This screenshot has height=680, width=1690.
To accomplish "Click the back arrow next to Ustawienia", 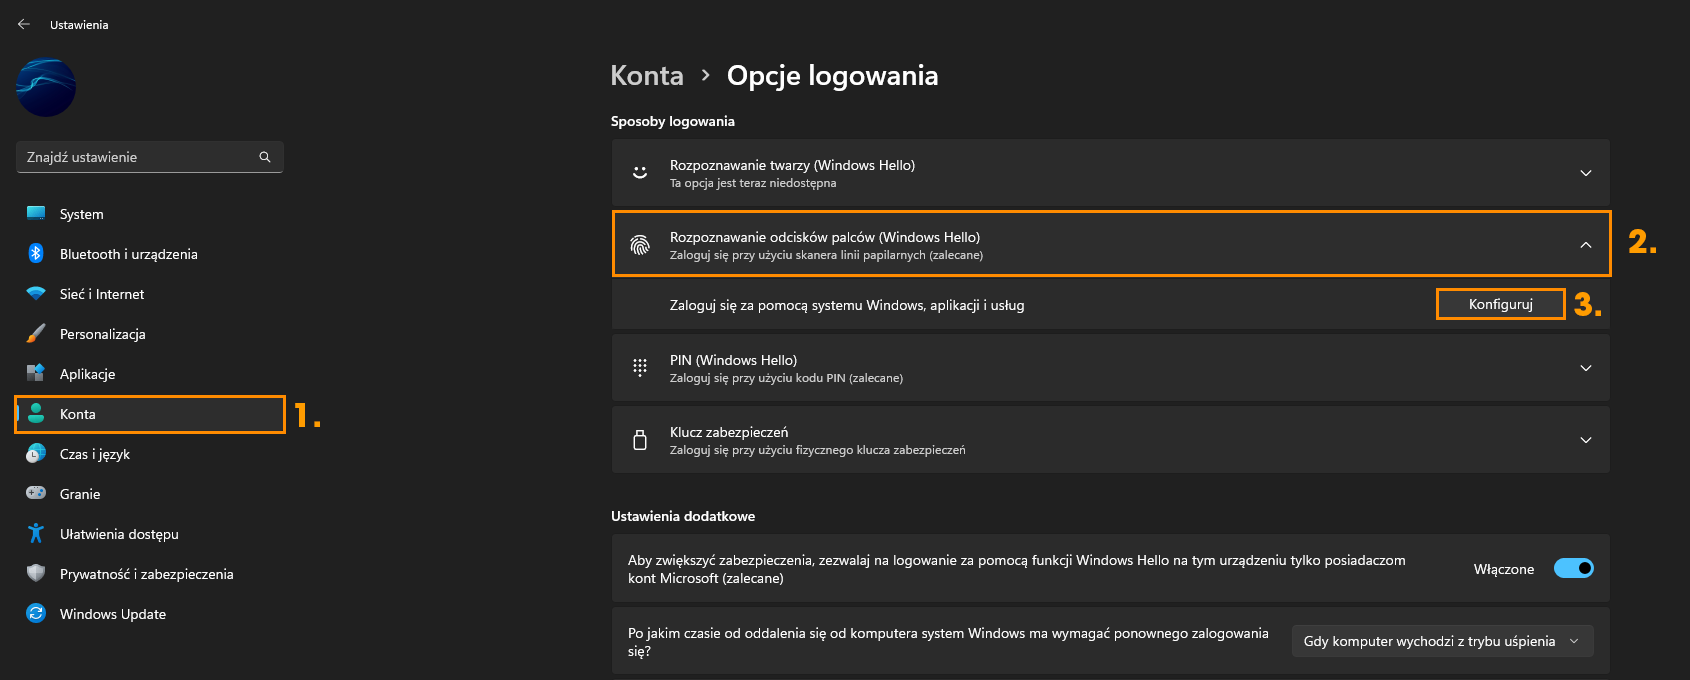I will pyautogui.click(x=24, y=24).
